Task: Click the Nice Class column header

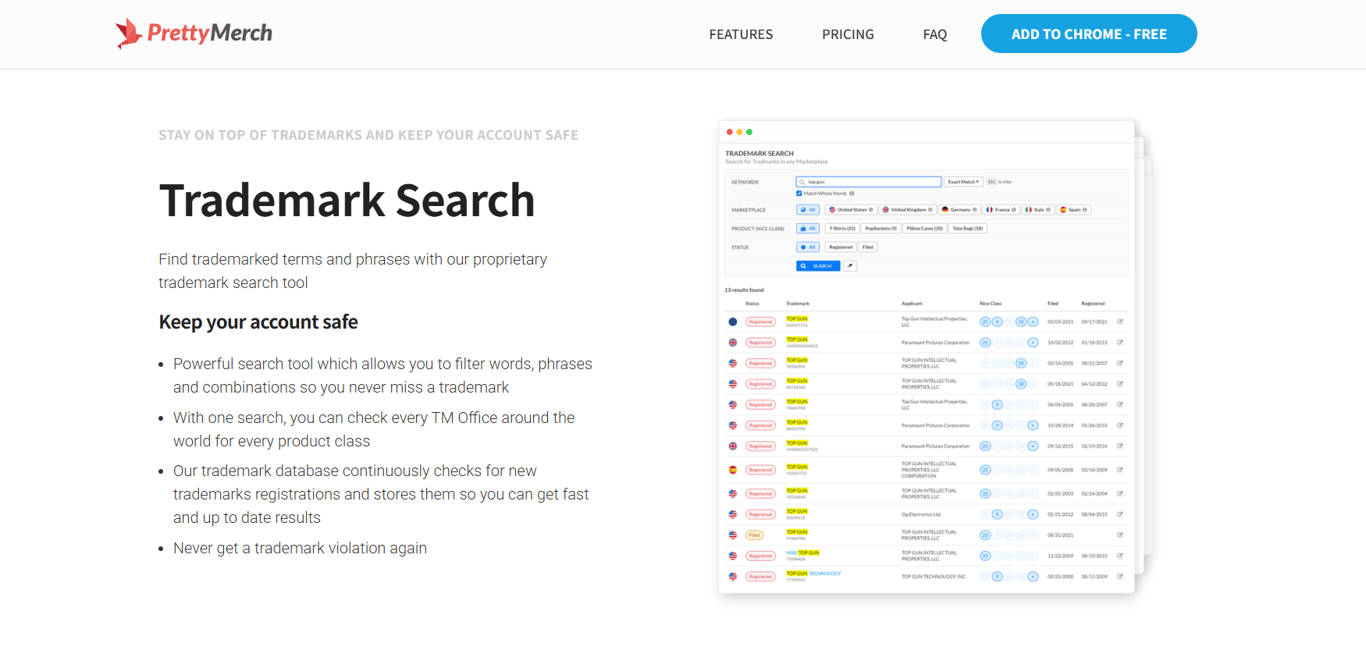Action: (x=990, y=303)
